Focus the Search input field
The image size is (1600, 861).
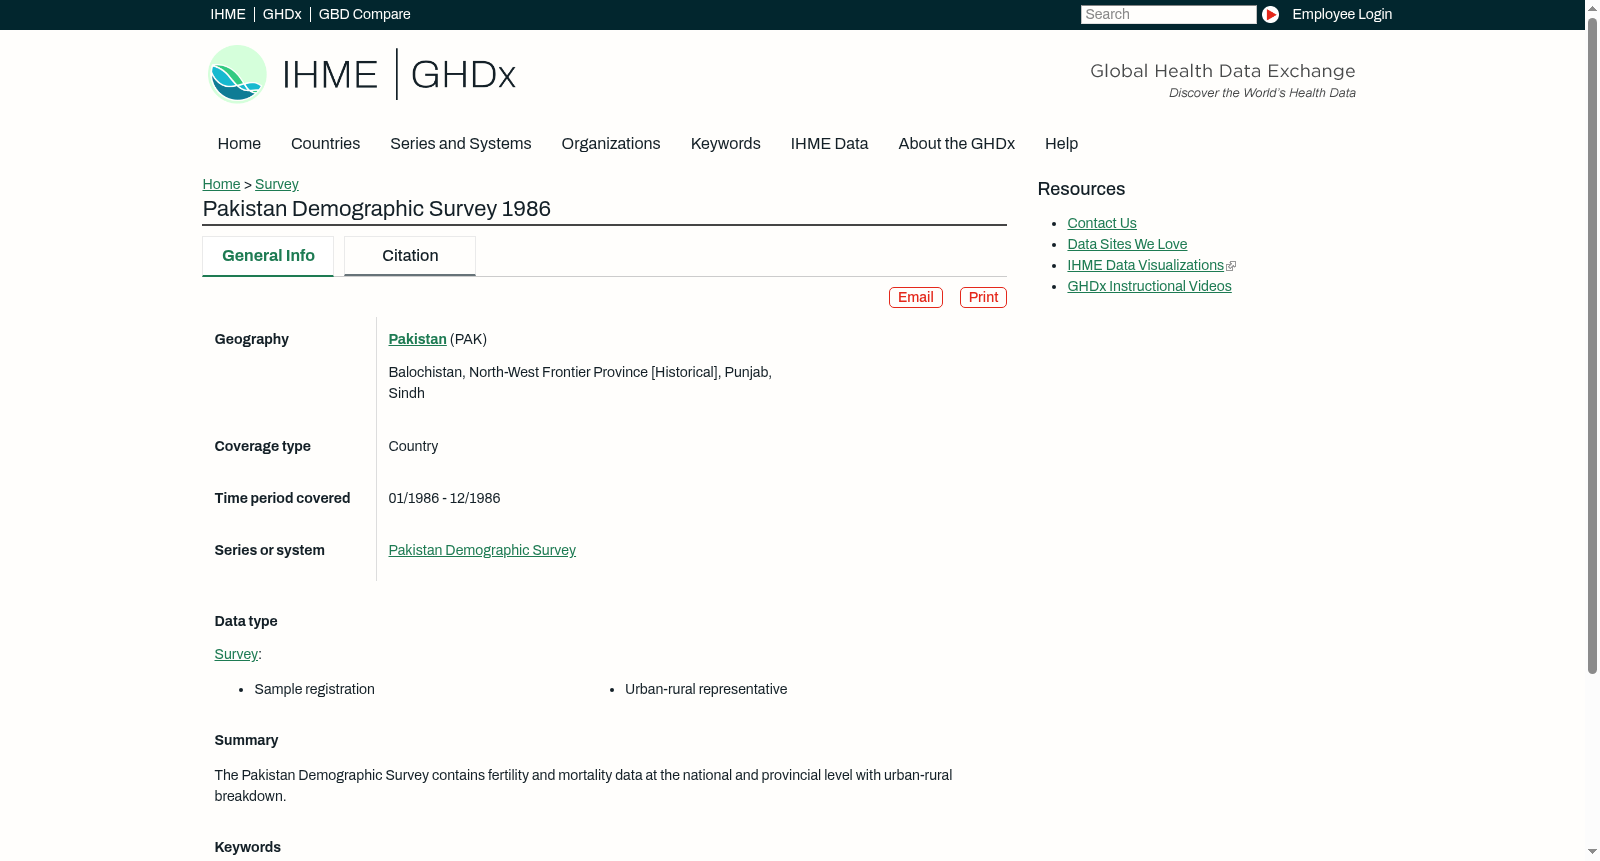coord(1168,14)
